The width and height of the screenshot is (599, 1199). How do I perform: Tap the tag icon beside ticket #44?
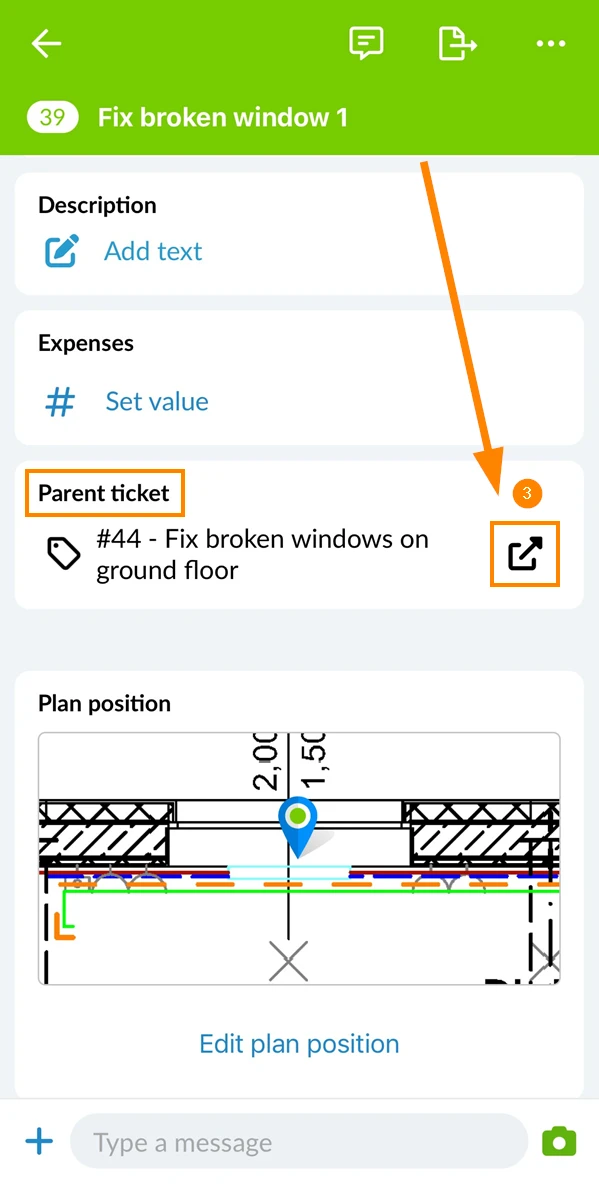coord(64,554)
